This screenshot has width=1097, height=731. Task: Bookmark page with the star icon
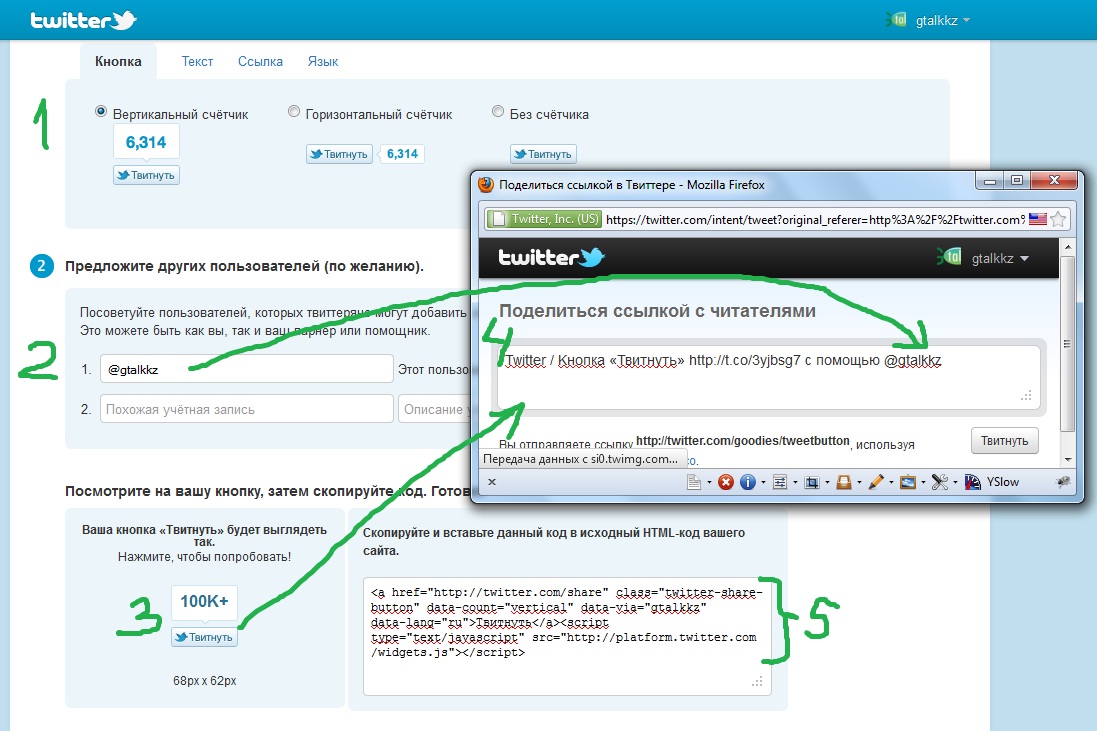(x=1059, y=219)
